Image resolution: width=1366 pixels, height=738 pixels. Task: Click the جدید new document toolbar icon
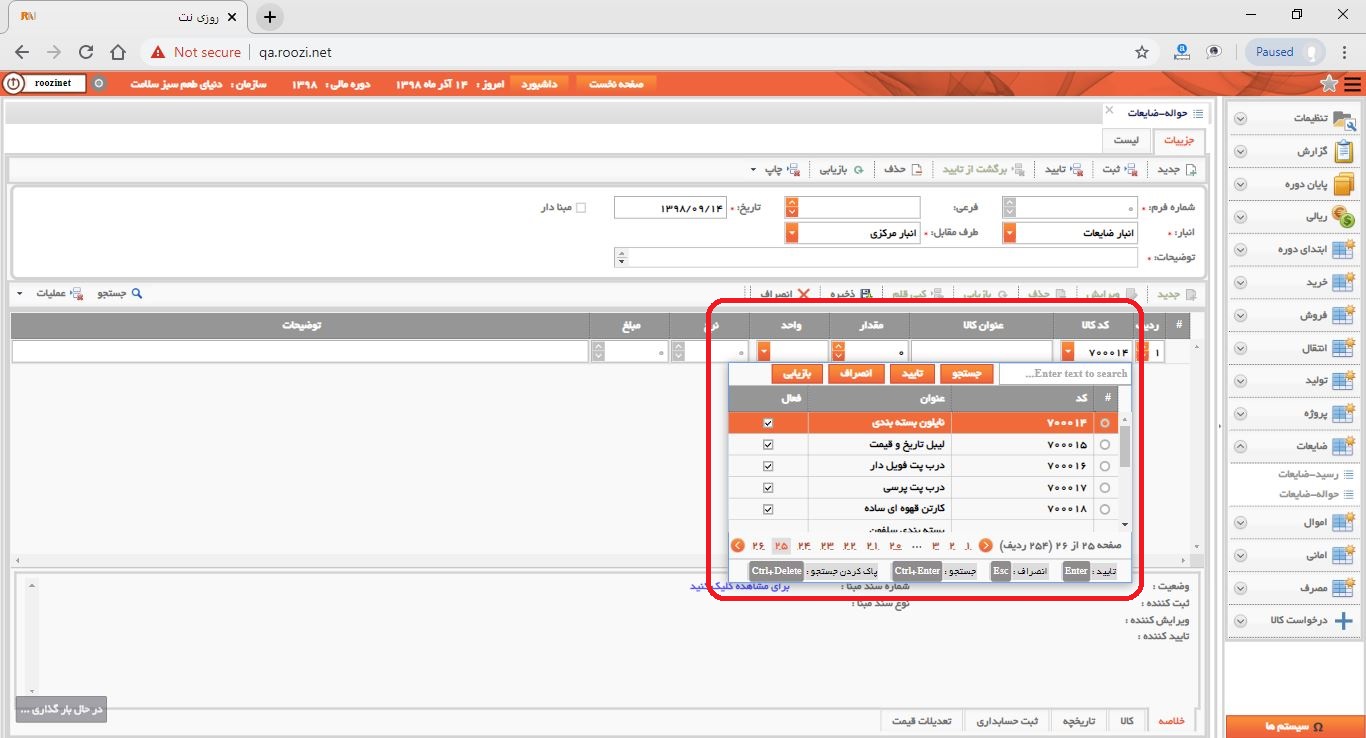[1191, 170]
